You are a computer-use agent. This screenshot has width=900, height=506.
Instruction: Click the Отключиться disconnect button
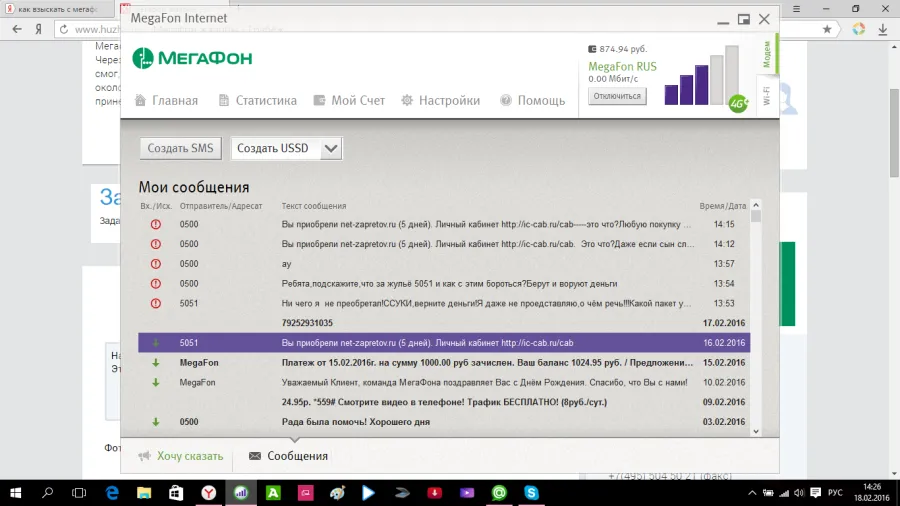(617, 96)
